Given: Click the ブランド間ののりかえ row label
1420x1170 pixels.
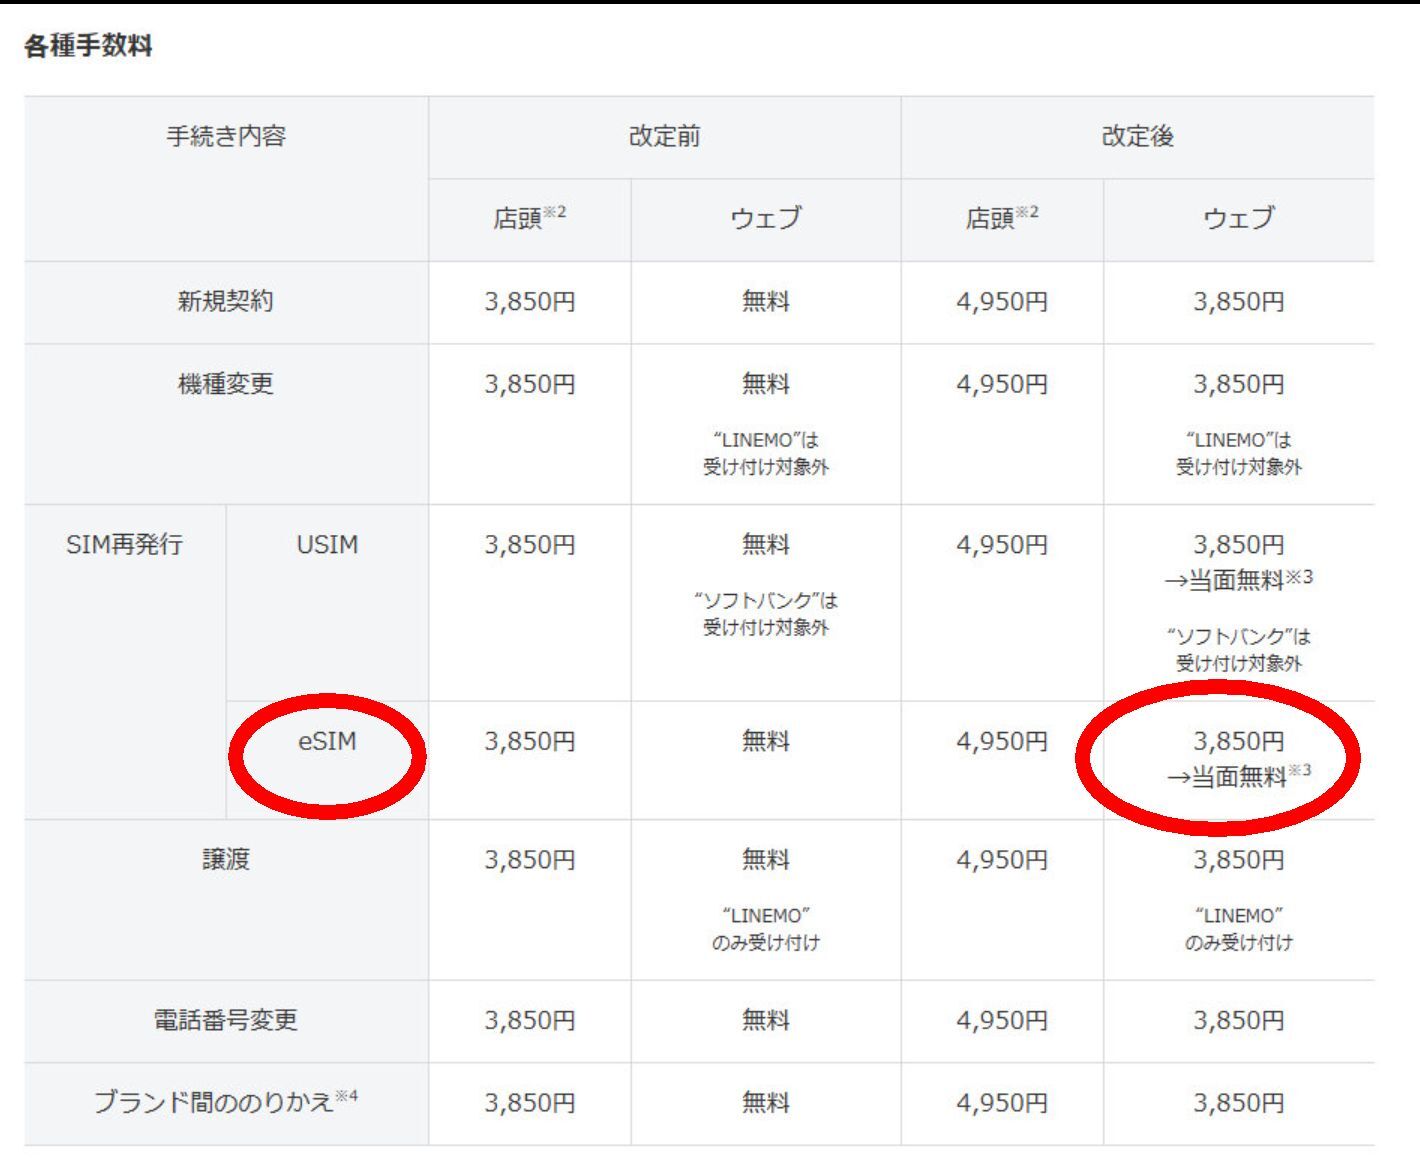Looking at the screenshot, I should point(213,1102).
